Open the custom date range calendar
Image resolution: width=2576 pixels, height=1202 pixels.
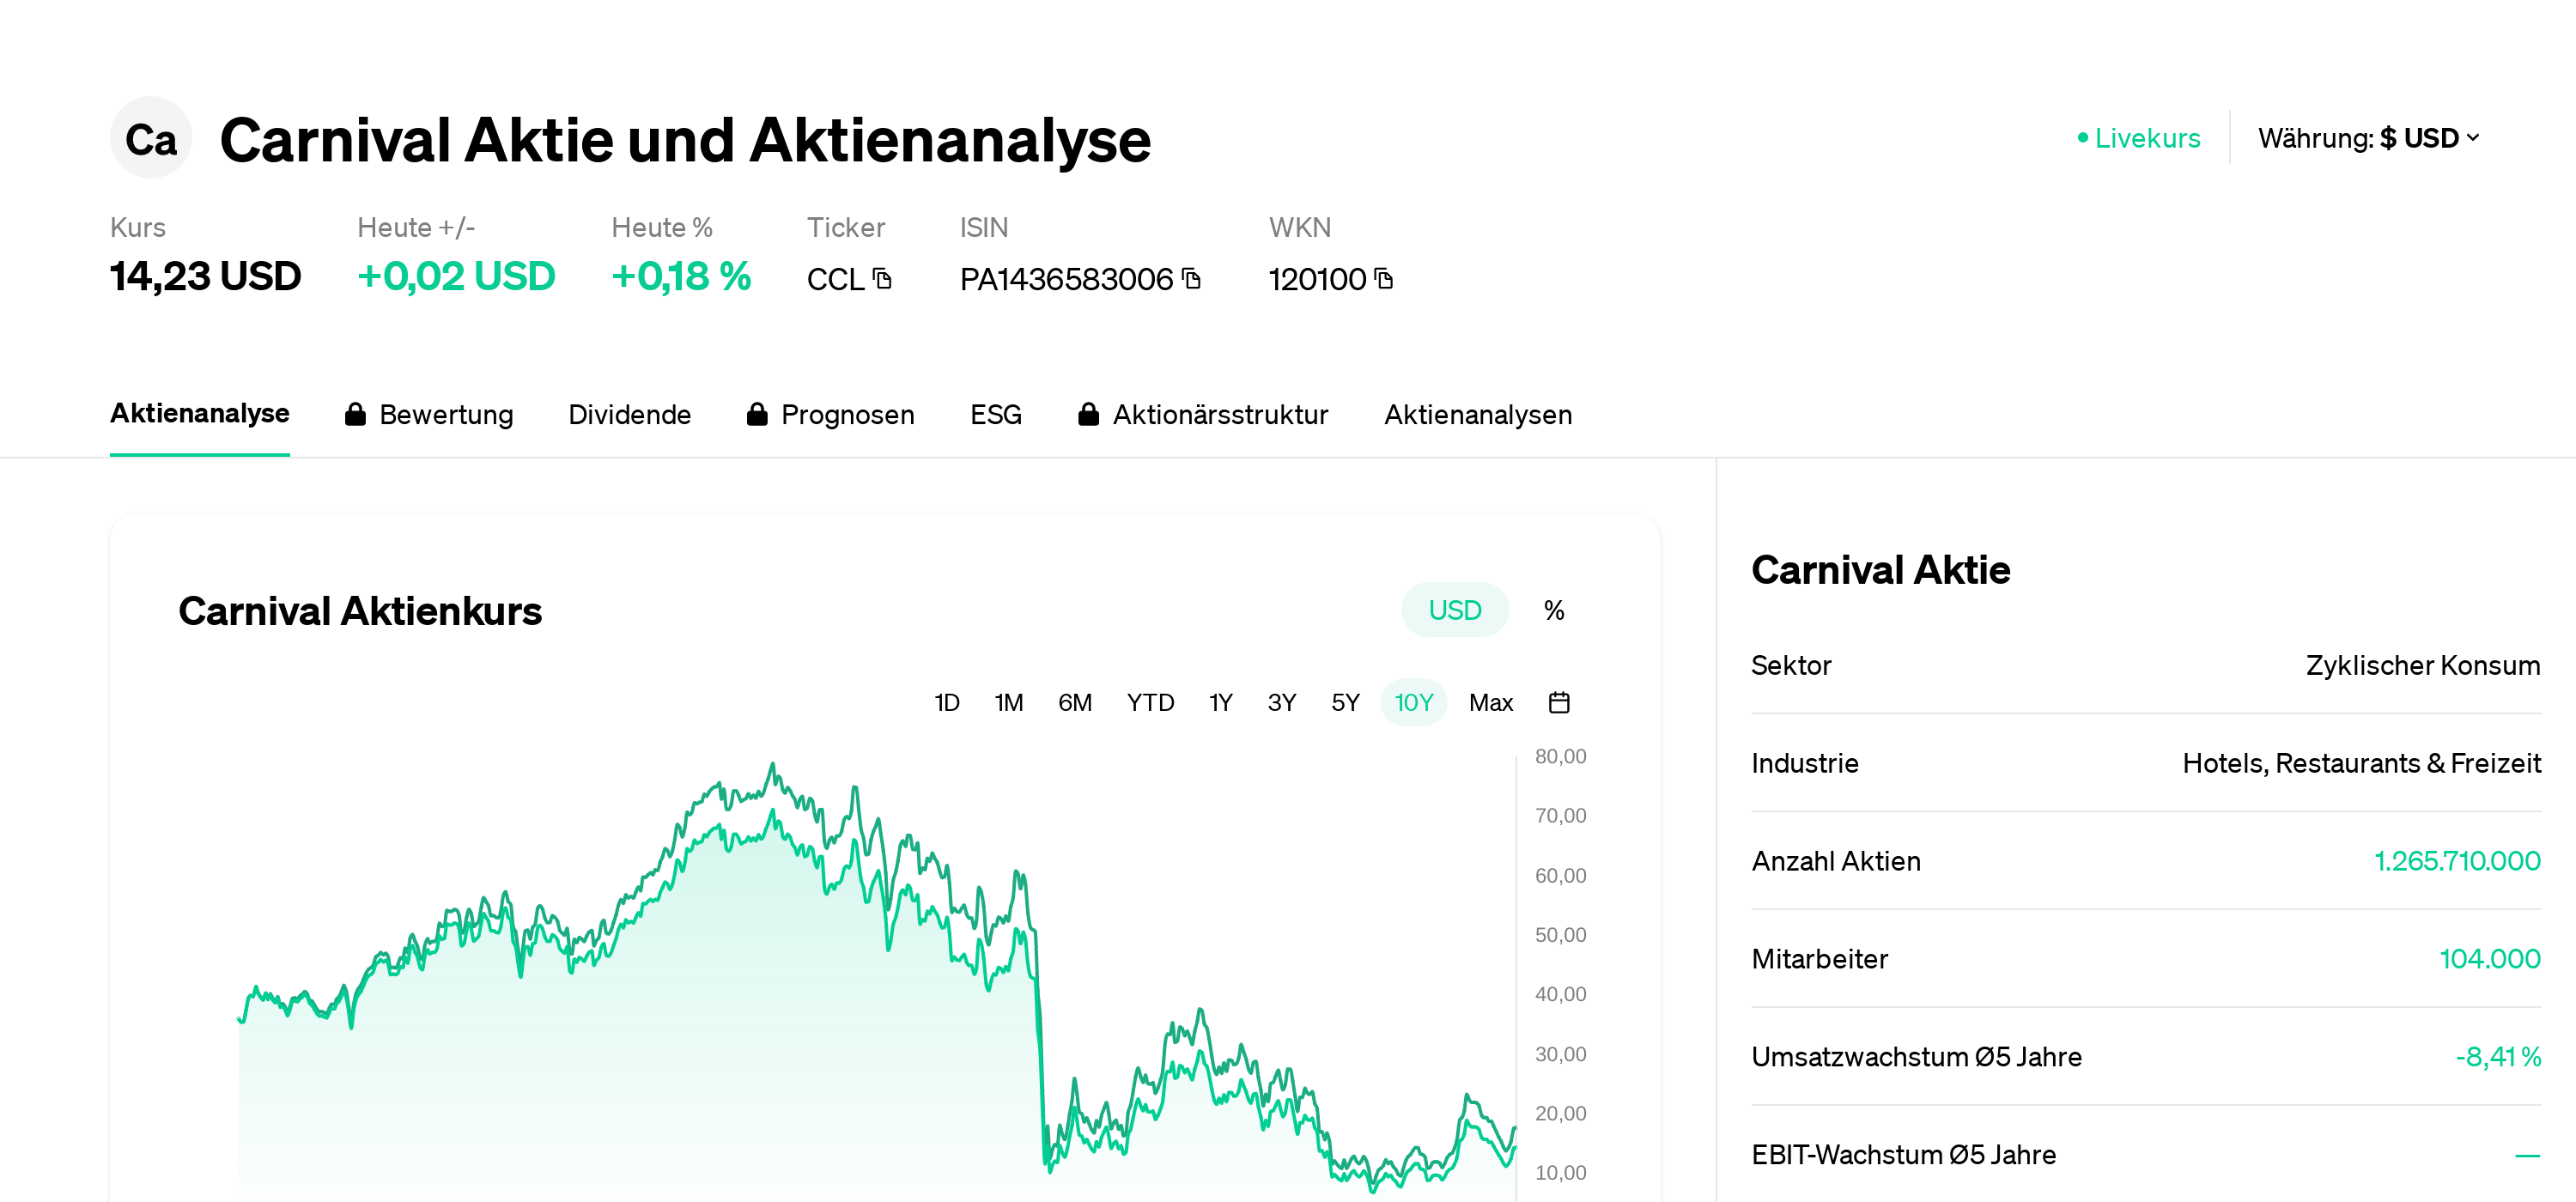coord(1559,702)
